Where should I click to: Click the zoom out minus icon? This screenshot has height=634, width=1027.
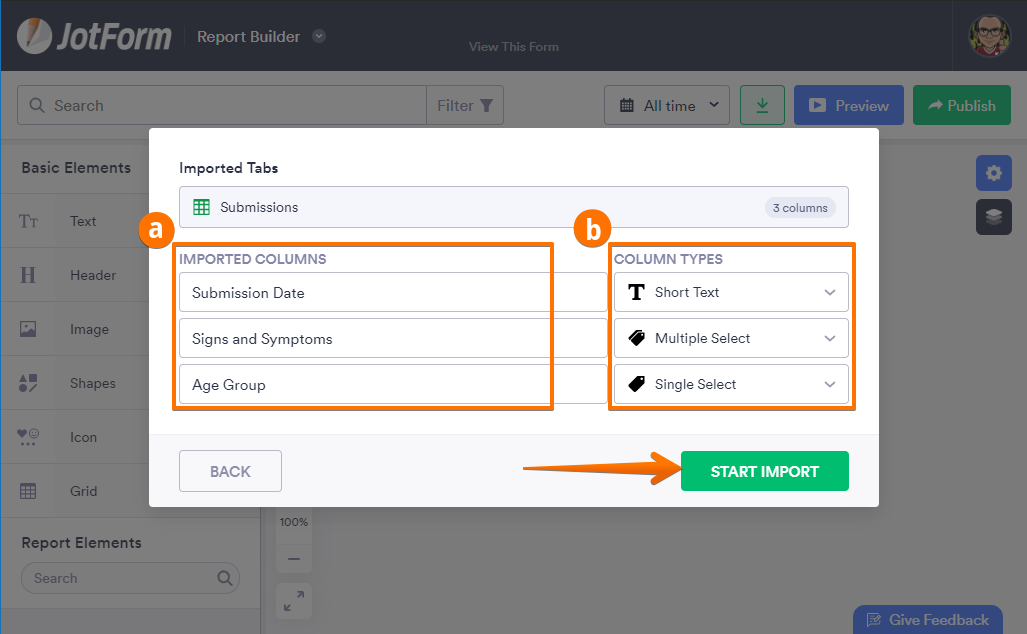(x=294, y=559)
